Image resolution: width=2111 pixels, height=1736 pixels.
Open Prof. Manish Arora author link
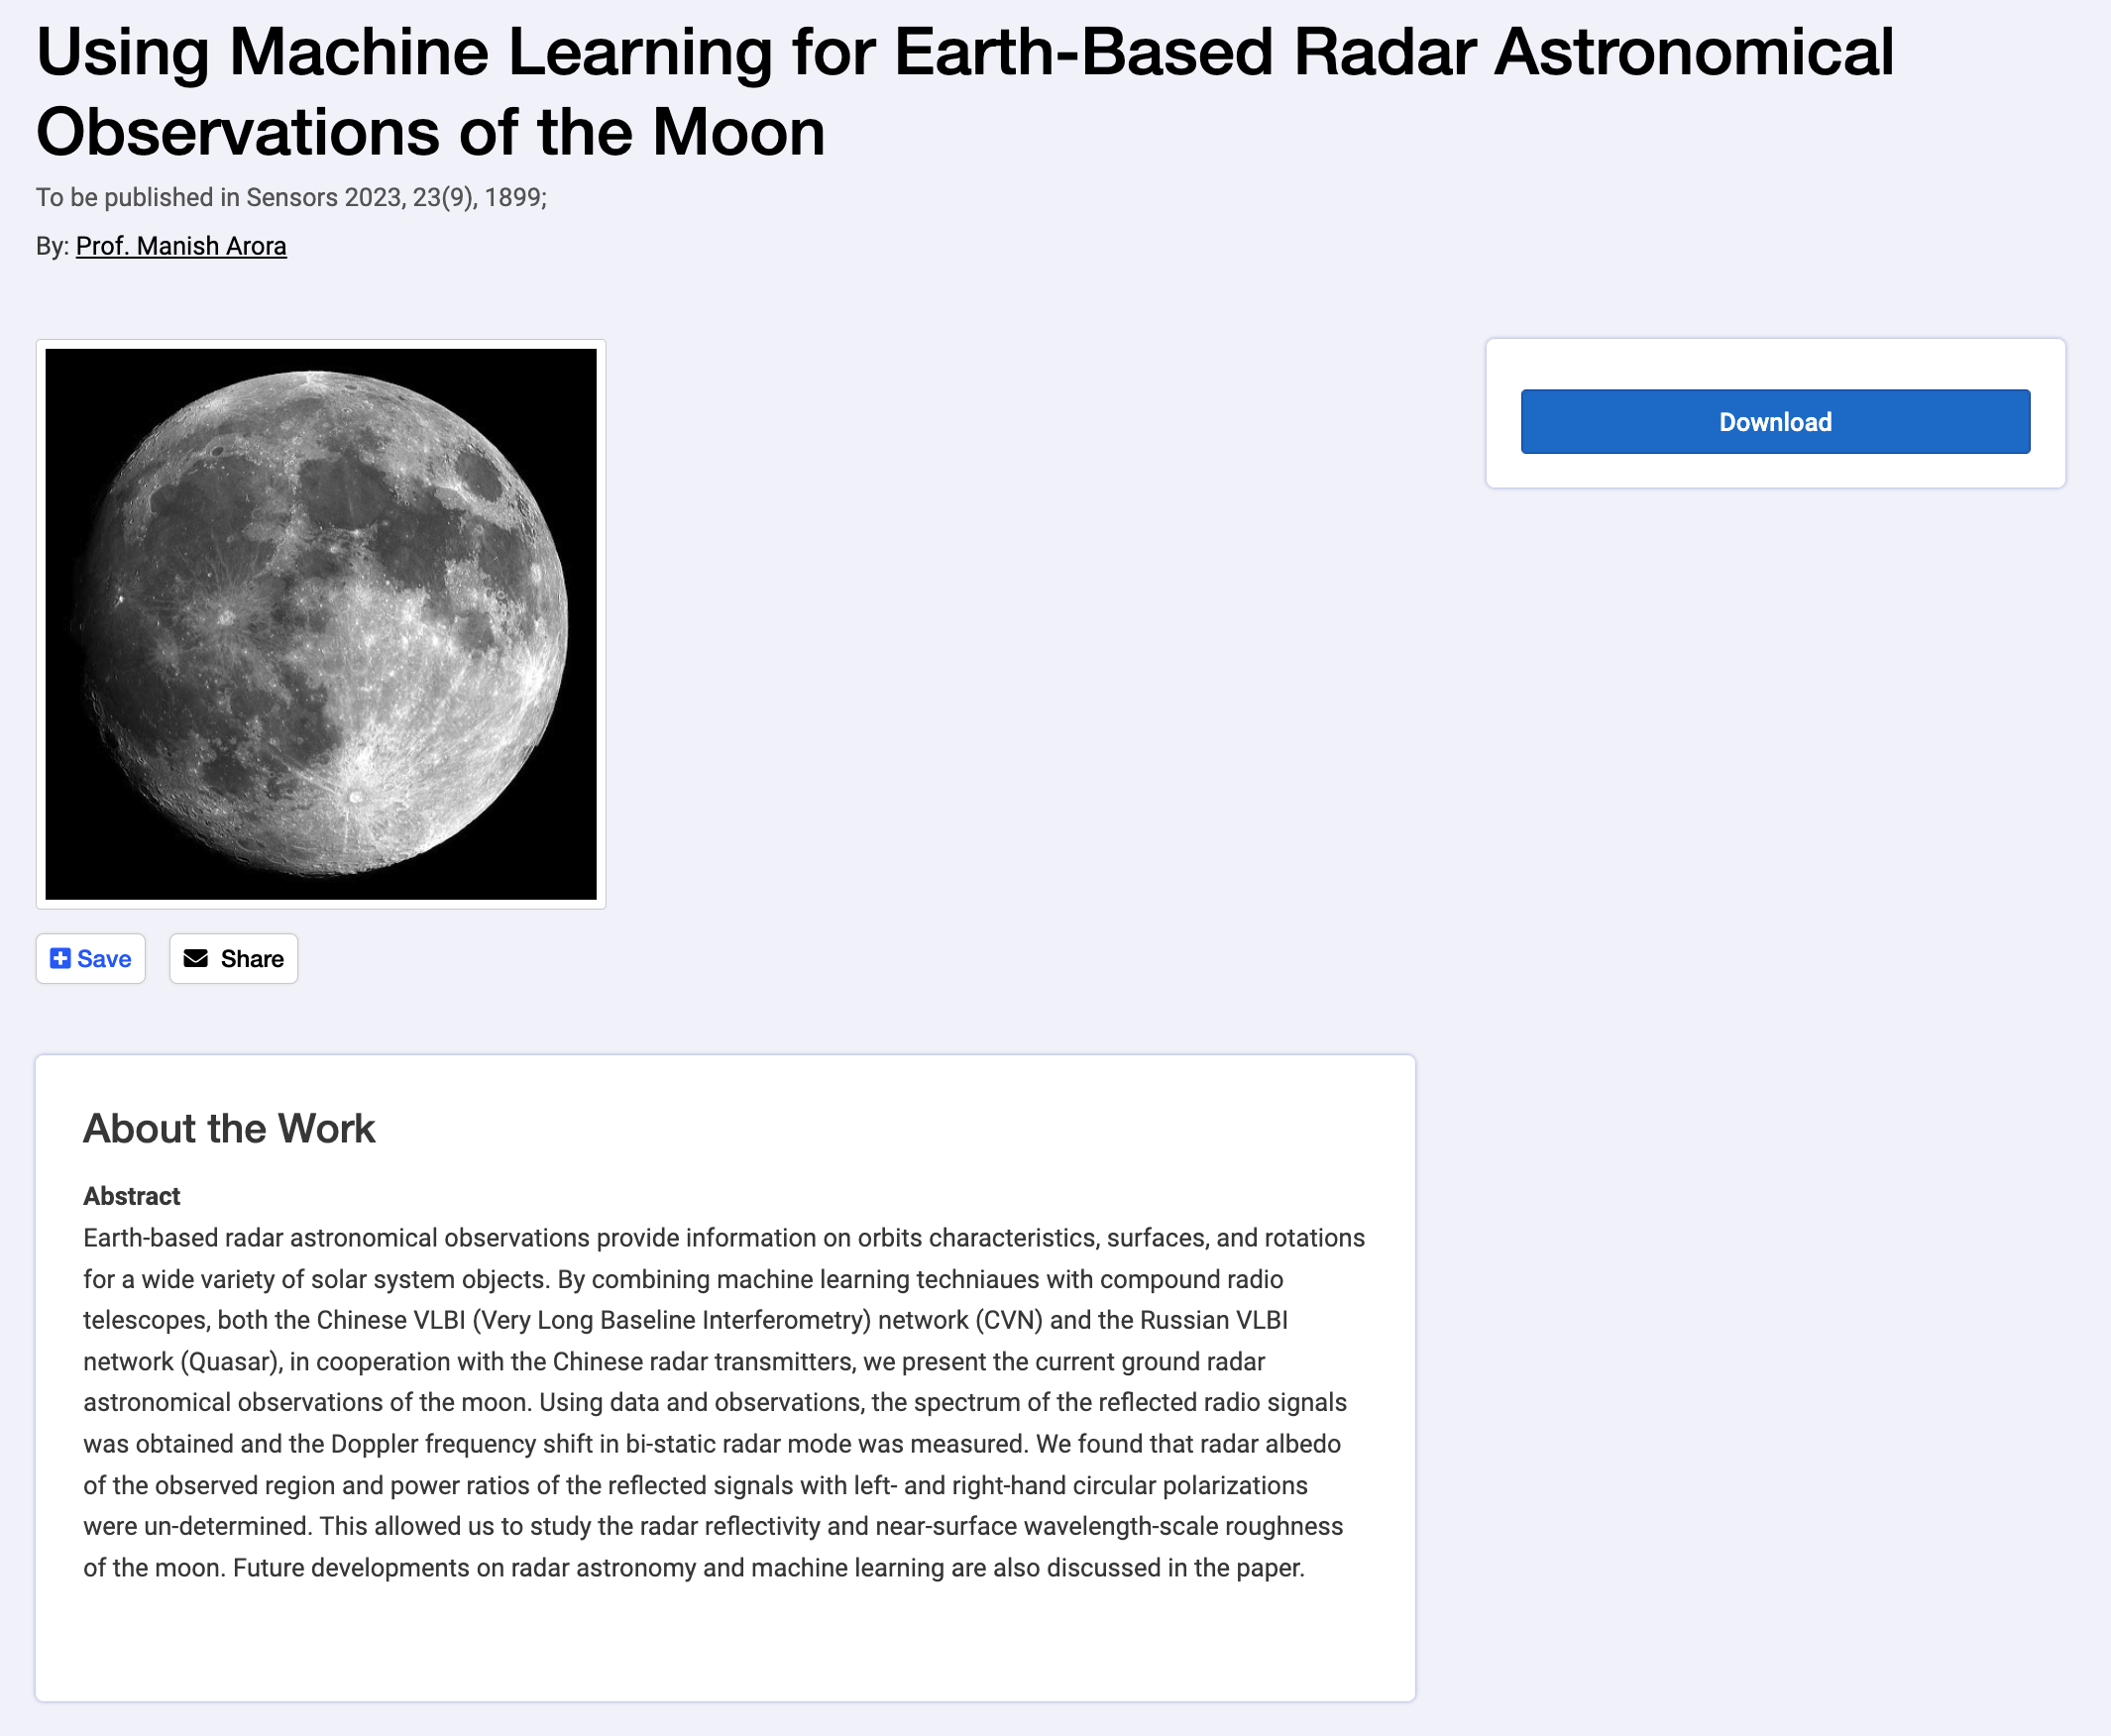coord(181,246)
